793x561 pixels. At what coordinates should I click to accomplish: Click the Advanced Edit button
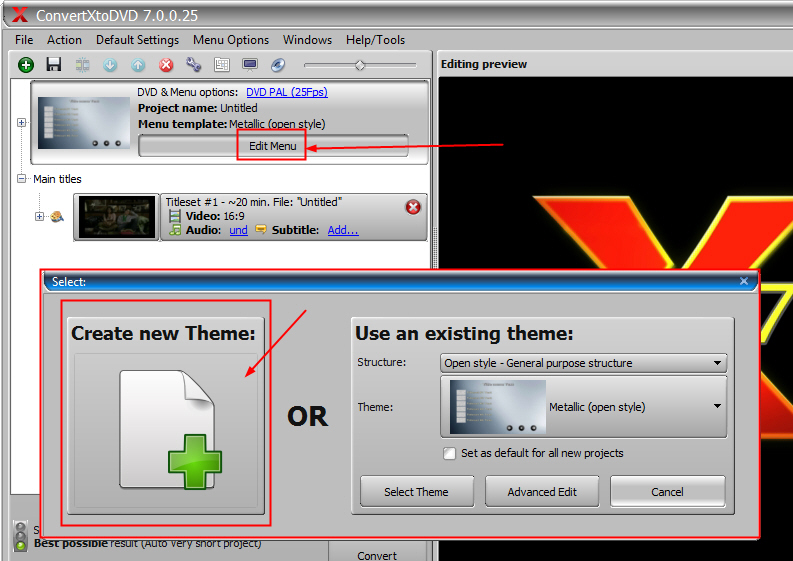pos(542,492)
